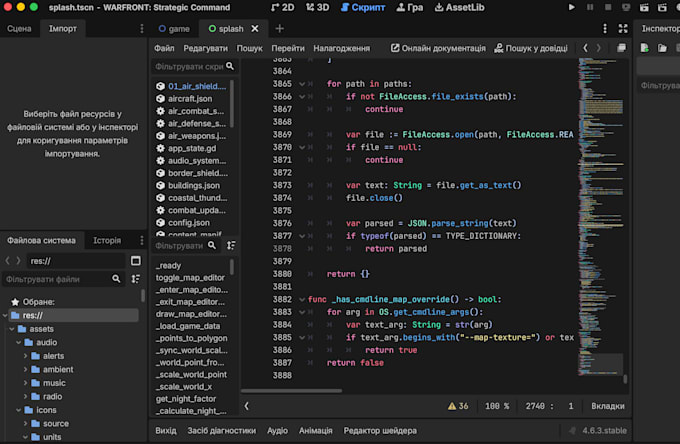Open the Файл menu
680x444 pixels.
[x=164, y=48]
